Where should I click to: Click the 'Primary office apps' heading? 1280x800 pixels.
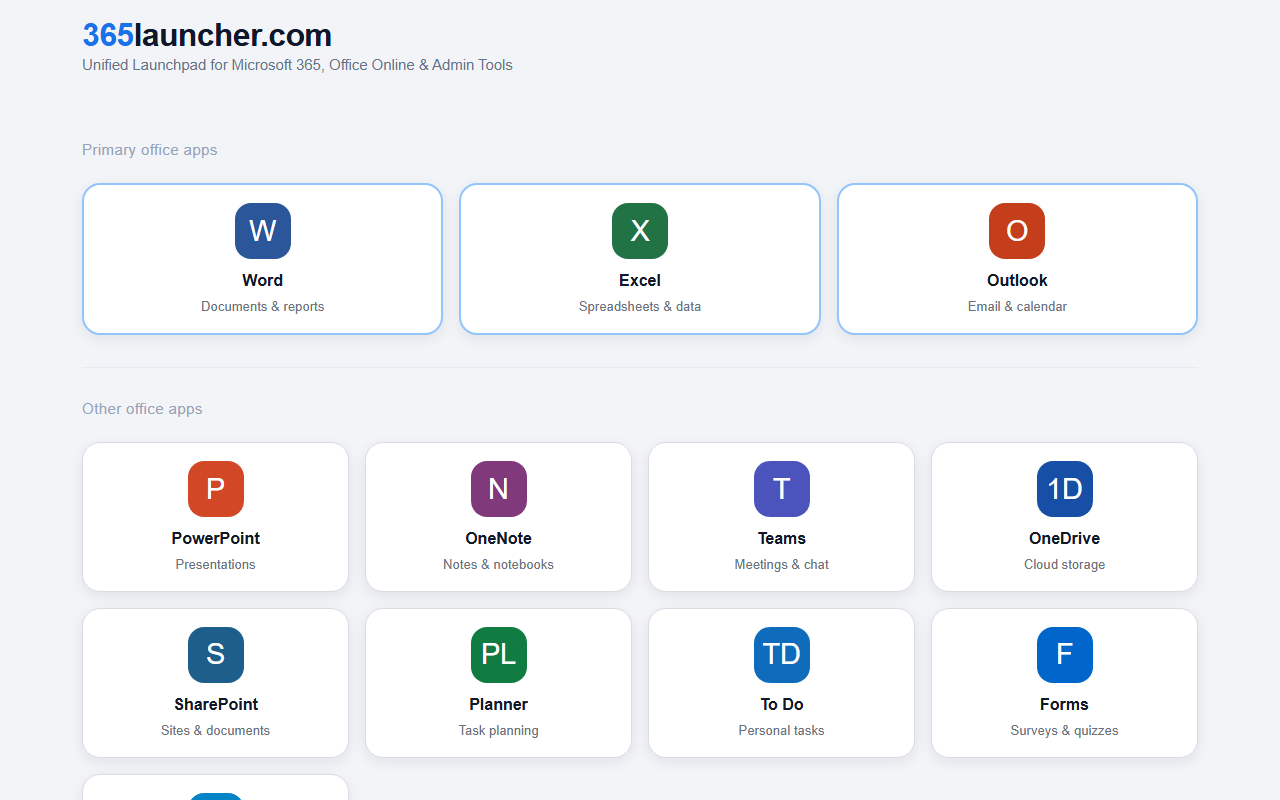point(150,150)
